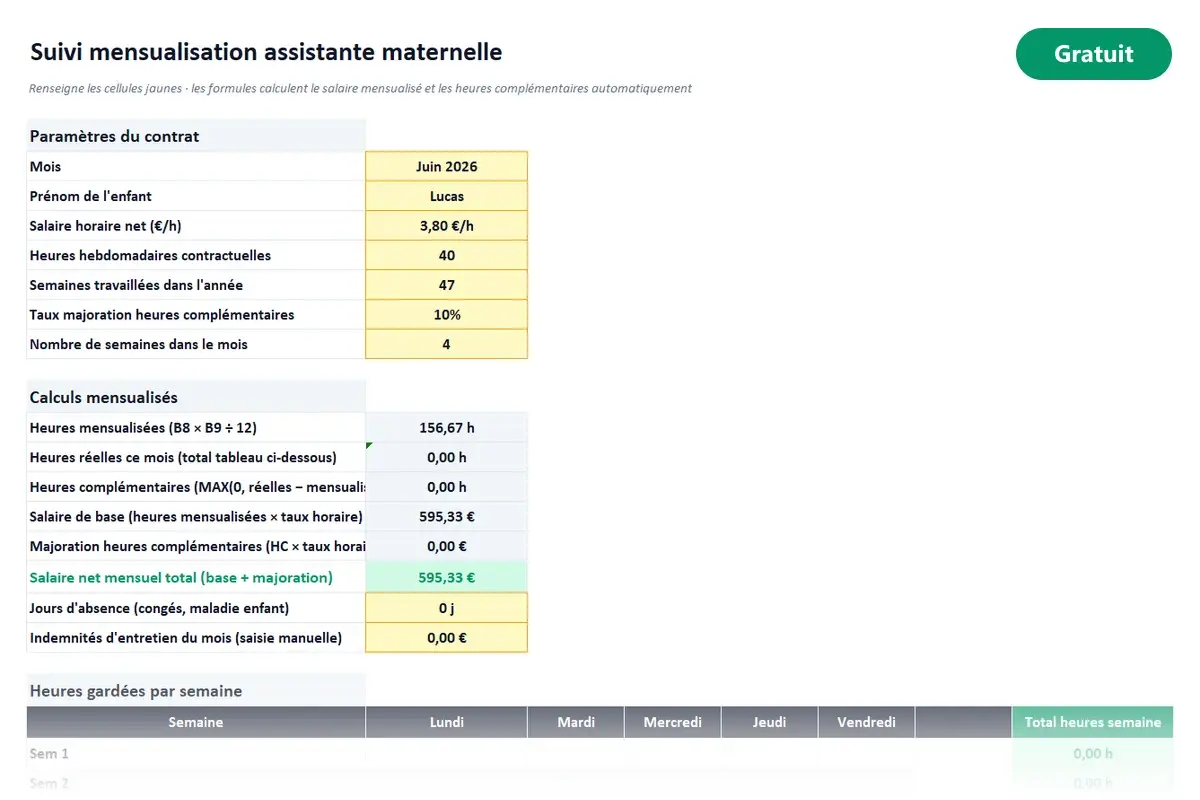Click the 10% majoration rate cell
This screenshot has width=1200, height=800.
pyautogui.click(x=446, y=315)
